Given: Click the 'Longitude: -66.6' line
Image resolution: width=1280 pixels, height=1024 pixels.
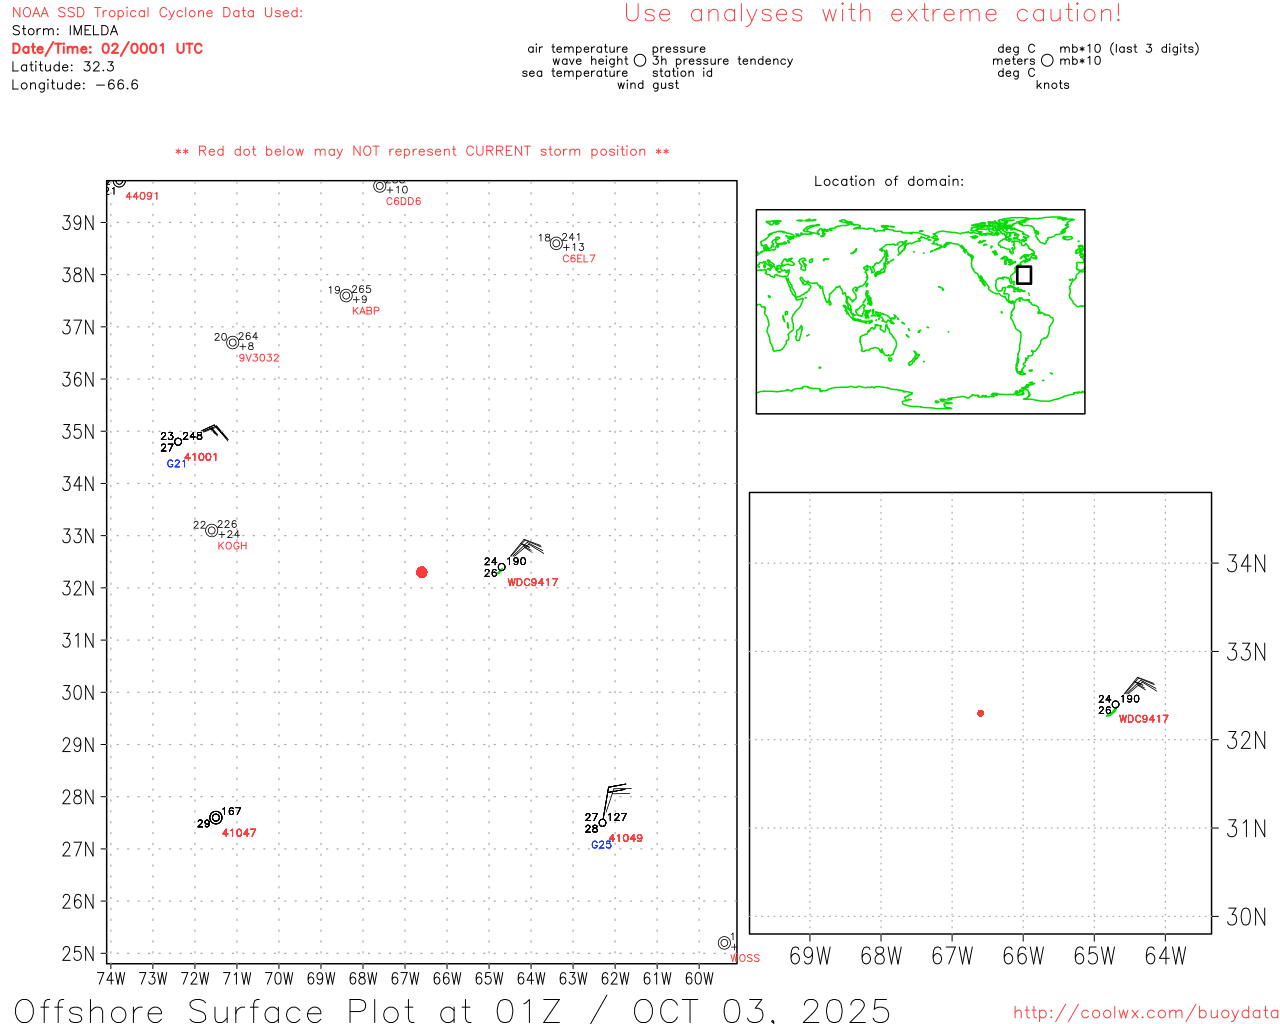Looking at the screenshot, I should tap(75, 85).
